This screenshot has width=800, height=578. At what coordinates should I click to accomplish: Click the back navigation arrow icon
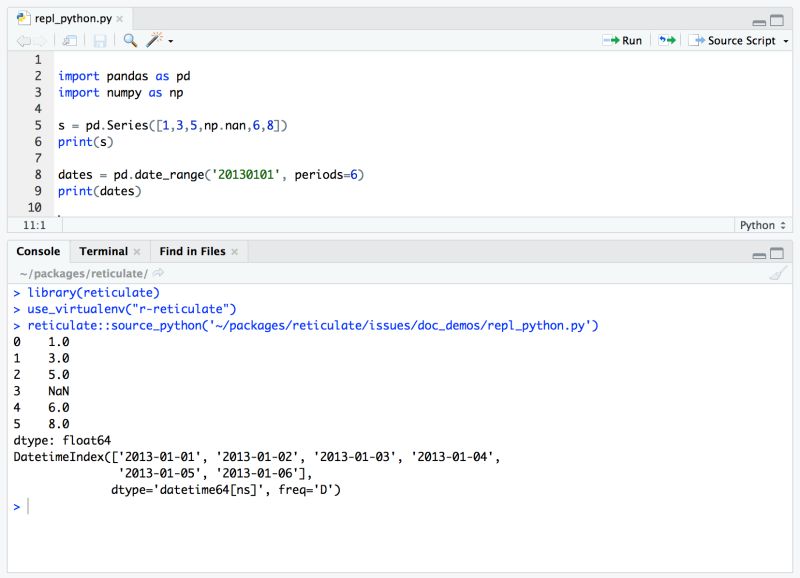[22, 40]
